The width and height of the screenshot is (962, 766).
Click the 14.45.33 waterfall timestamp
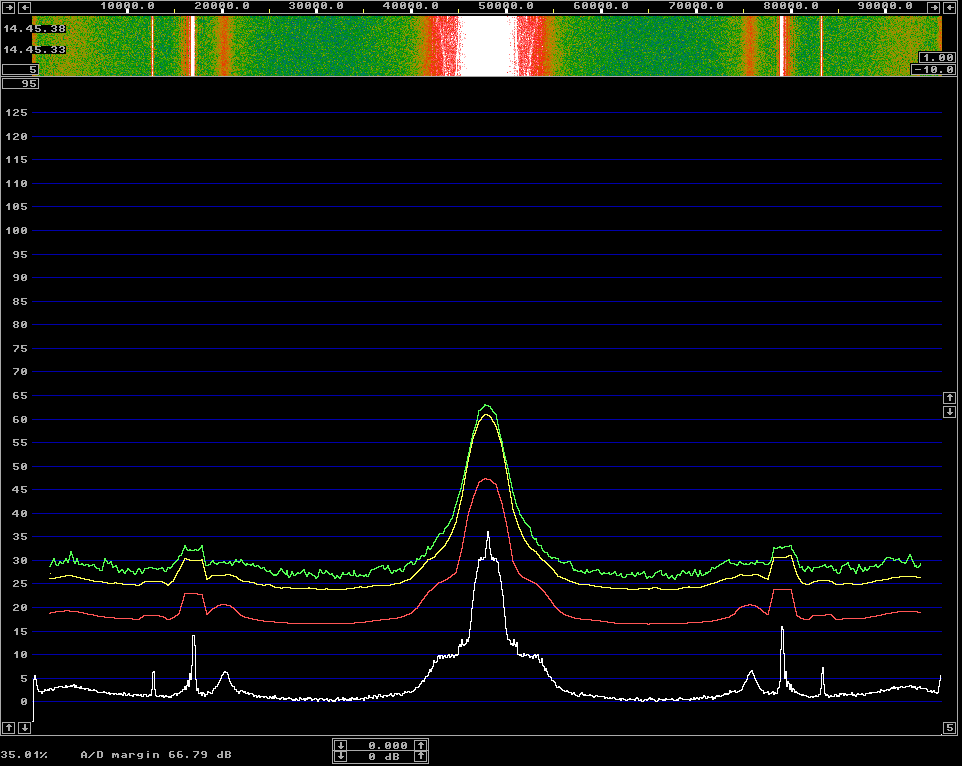[x=34, y=50]
